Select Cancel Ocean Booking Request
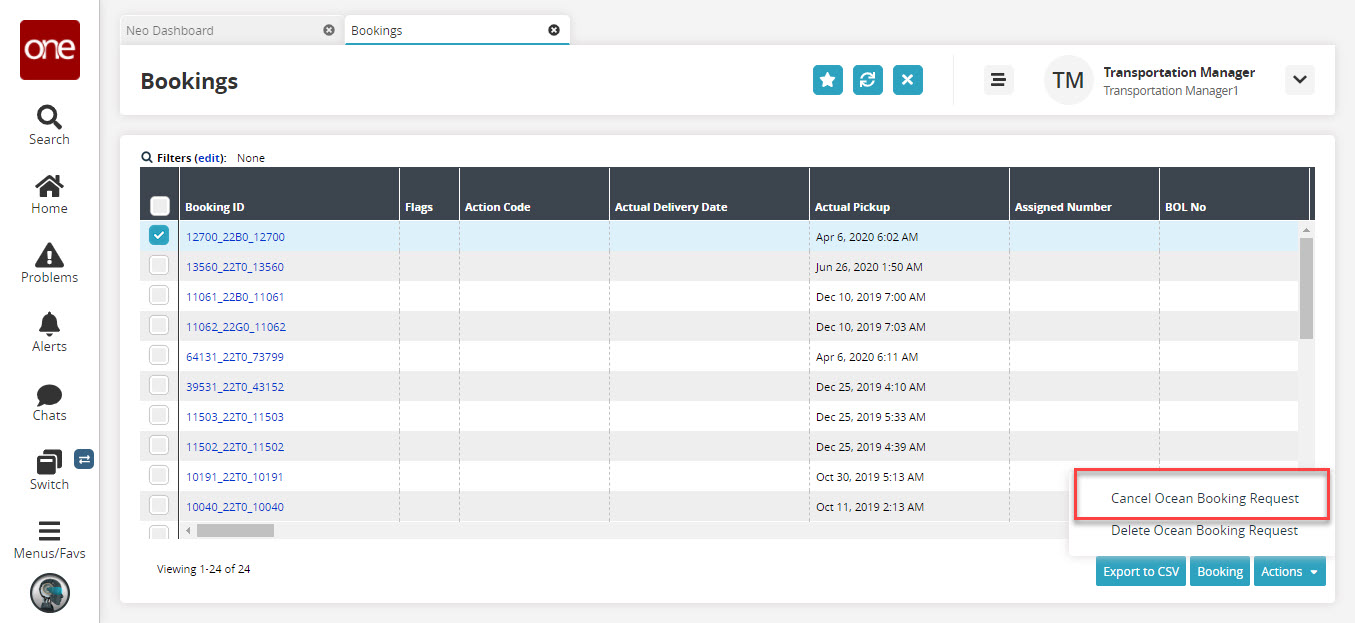Image resolution: width=1355 pixels, height=623 pixels. (1204, 498)
